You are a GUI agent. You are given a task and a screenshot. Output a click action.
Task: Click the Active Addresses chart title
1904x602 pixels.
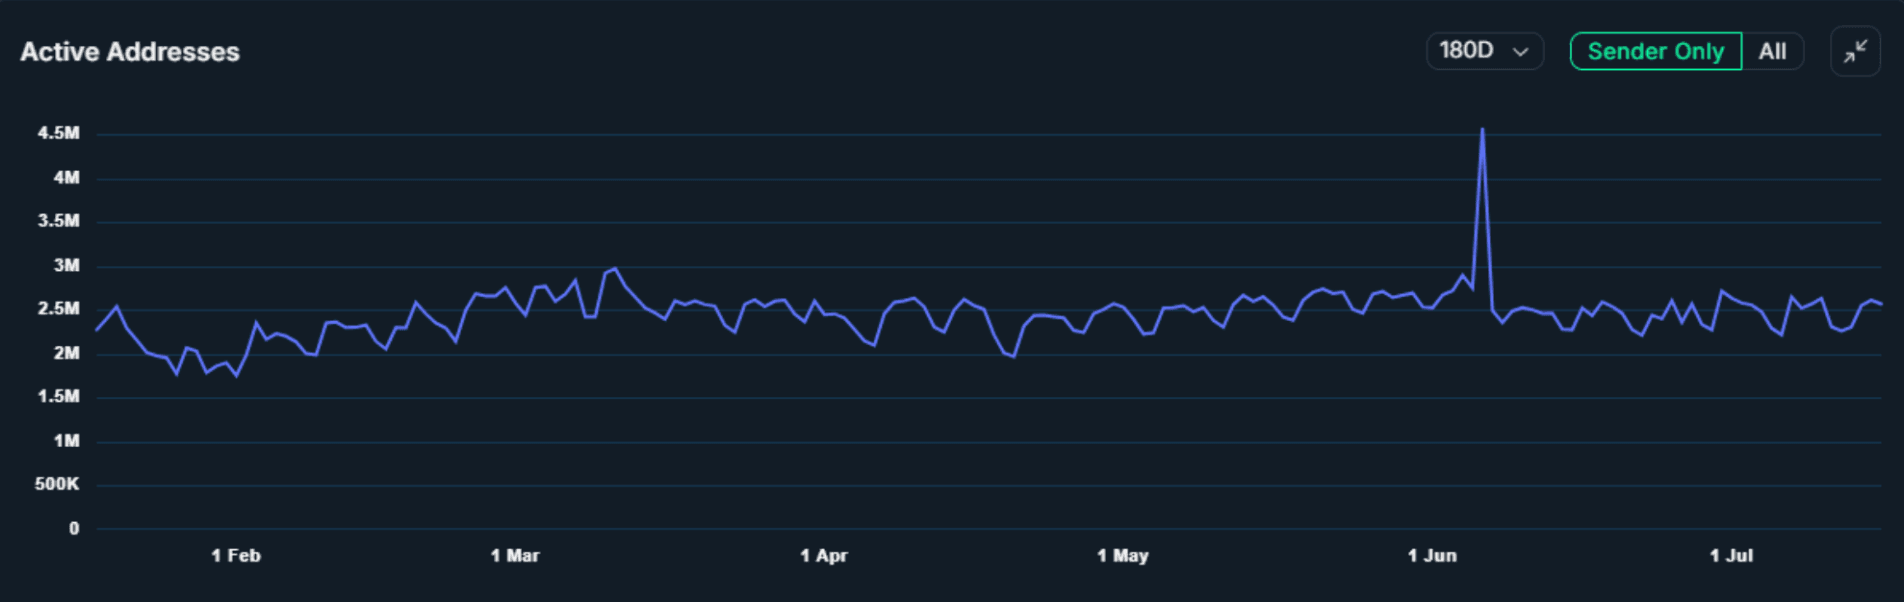130,52
